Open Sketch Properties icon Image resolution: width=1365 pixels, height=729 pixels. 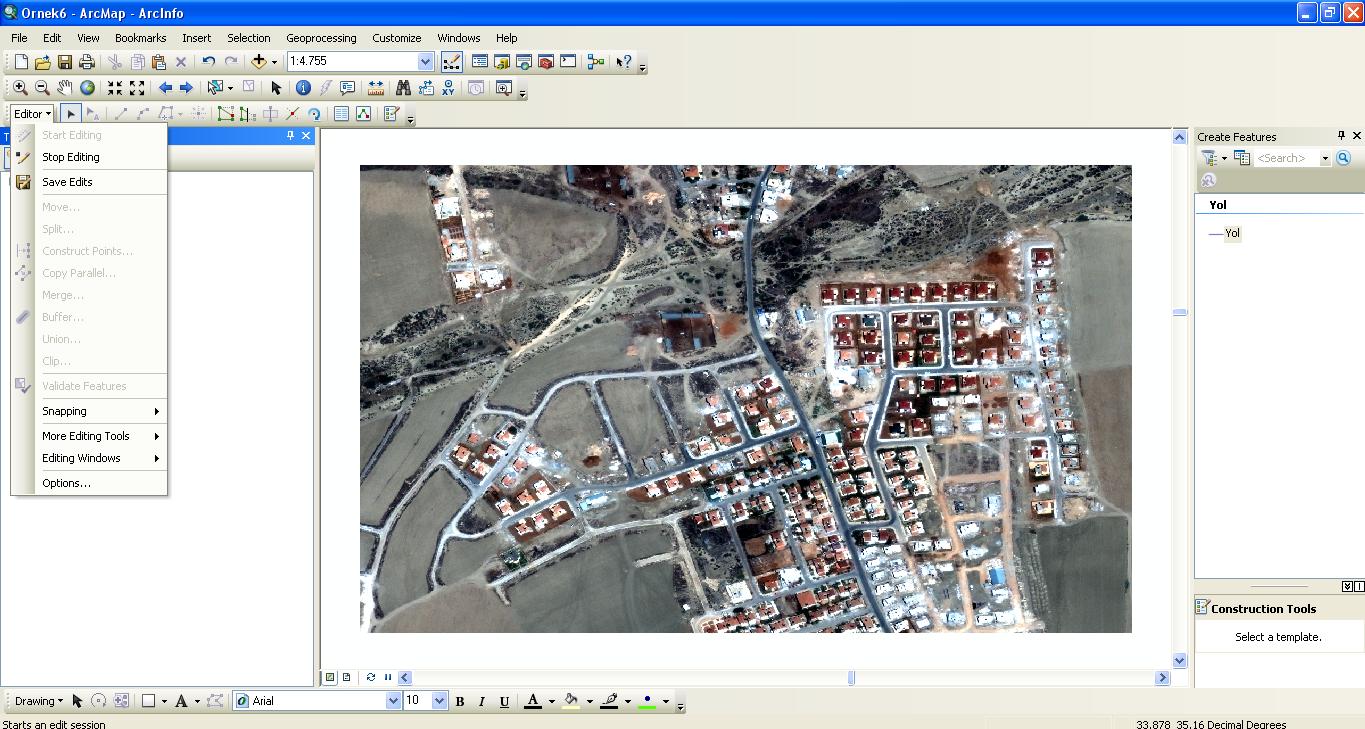point(363,114)
